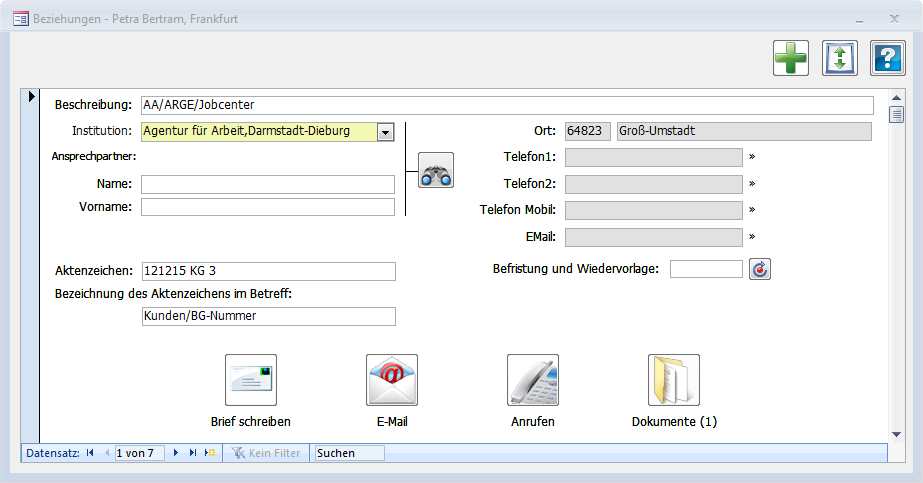Click the Kein Filter button
The width and height of the screenshot is (923, 483).
pyautogui.click(x=266, y=453)
